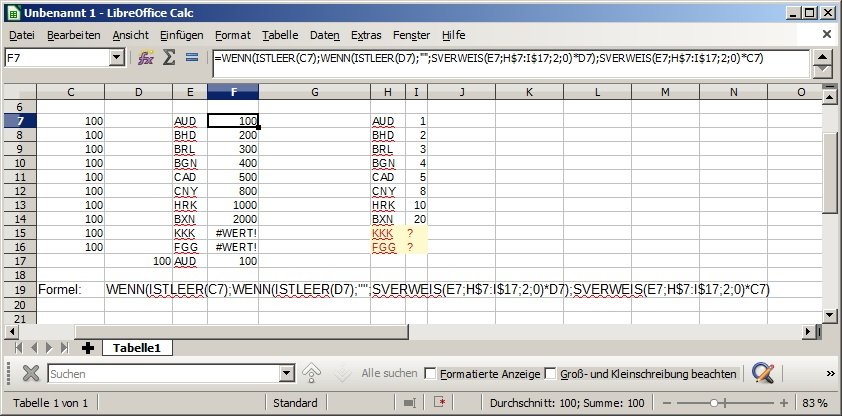Select the Tabelle1 sheet tab
Image resolution: width=842 pixels, height=416 pixels.
pos(137,348)
